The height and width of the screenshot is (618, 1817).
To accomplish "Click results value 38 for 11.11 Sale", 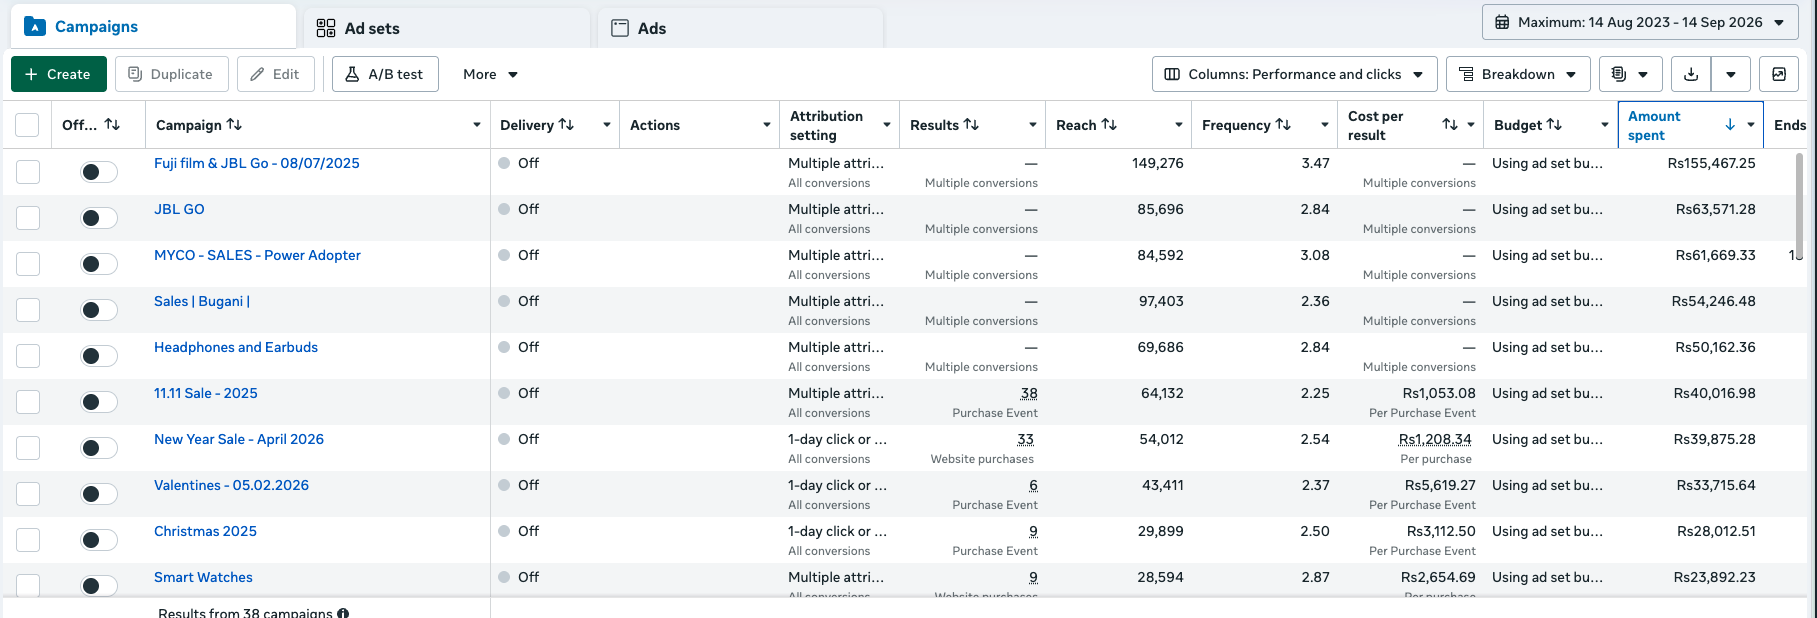I will 1029,393.
